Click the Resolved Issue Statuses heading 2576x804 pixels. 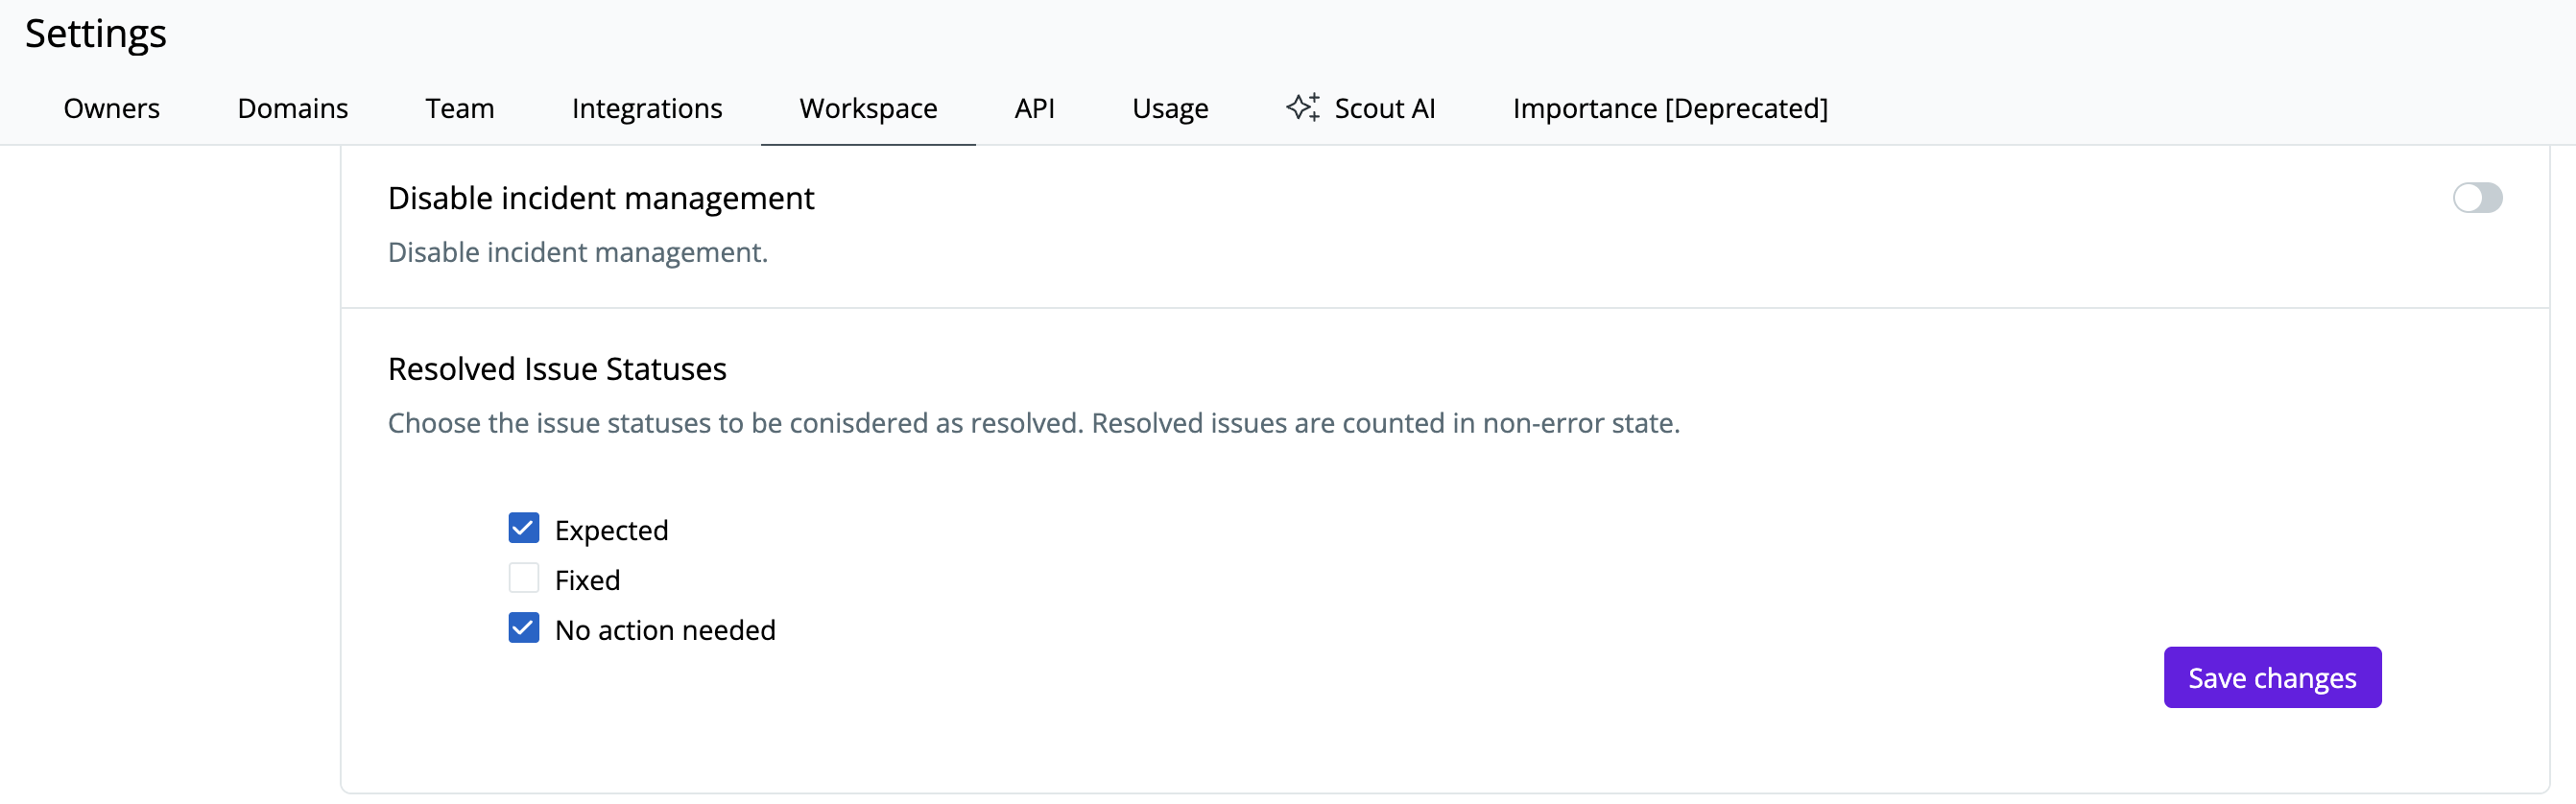[557, 369]
